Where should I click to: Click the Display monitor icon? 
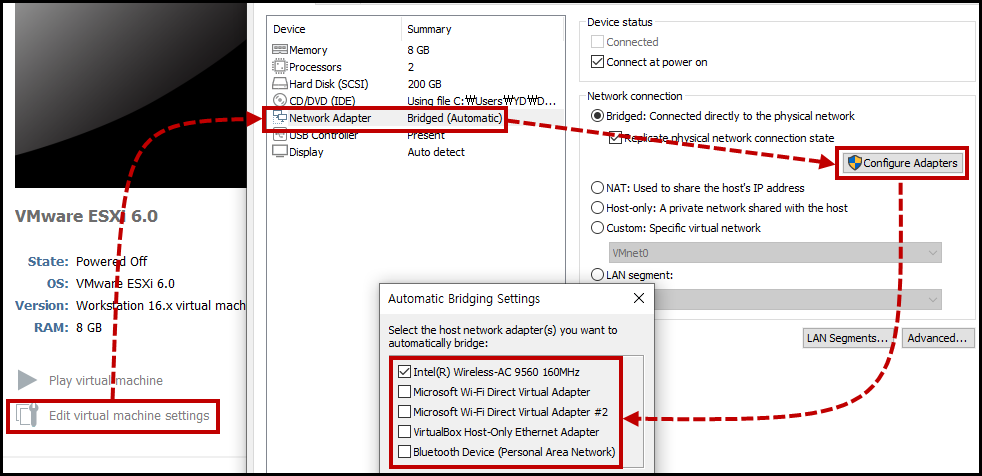point(280,152)
